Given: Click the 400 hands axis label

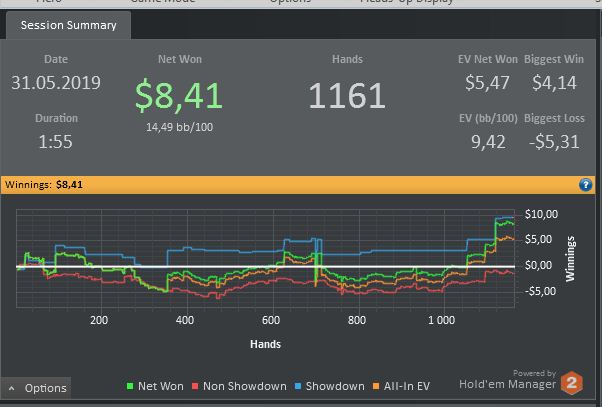Looking at the screenshot, I should [x=185, y=320].
